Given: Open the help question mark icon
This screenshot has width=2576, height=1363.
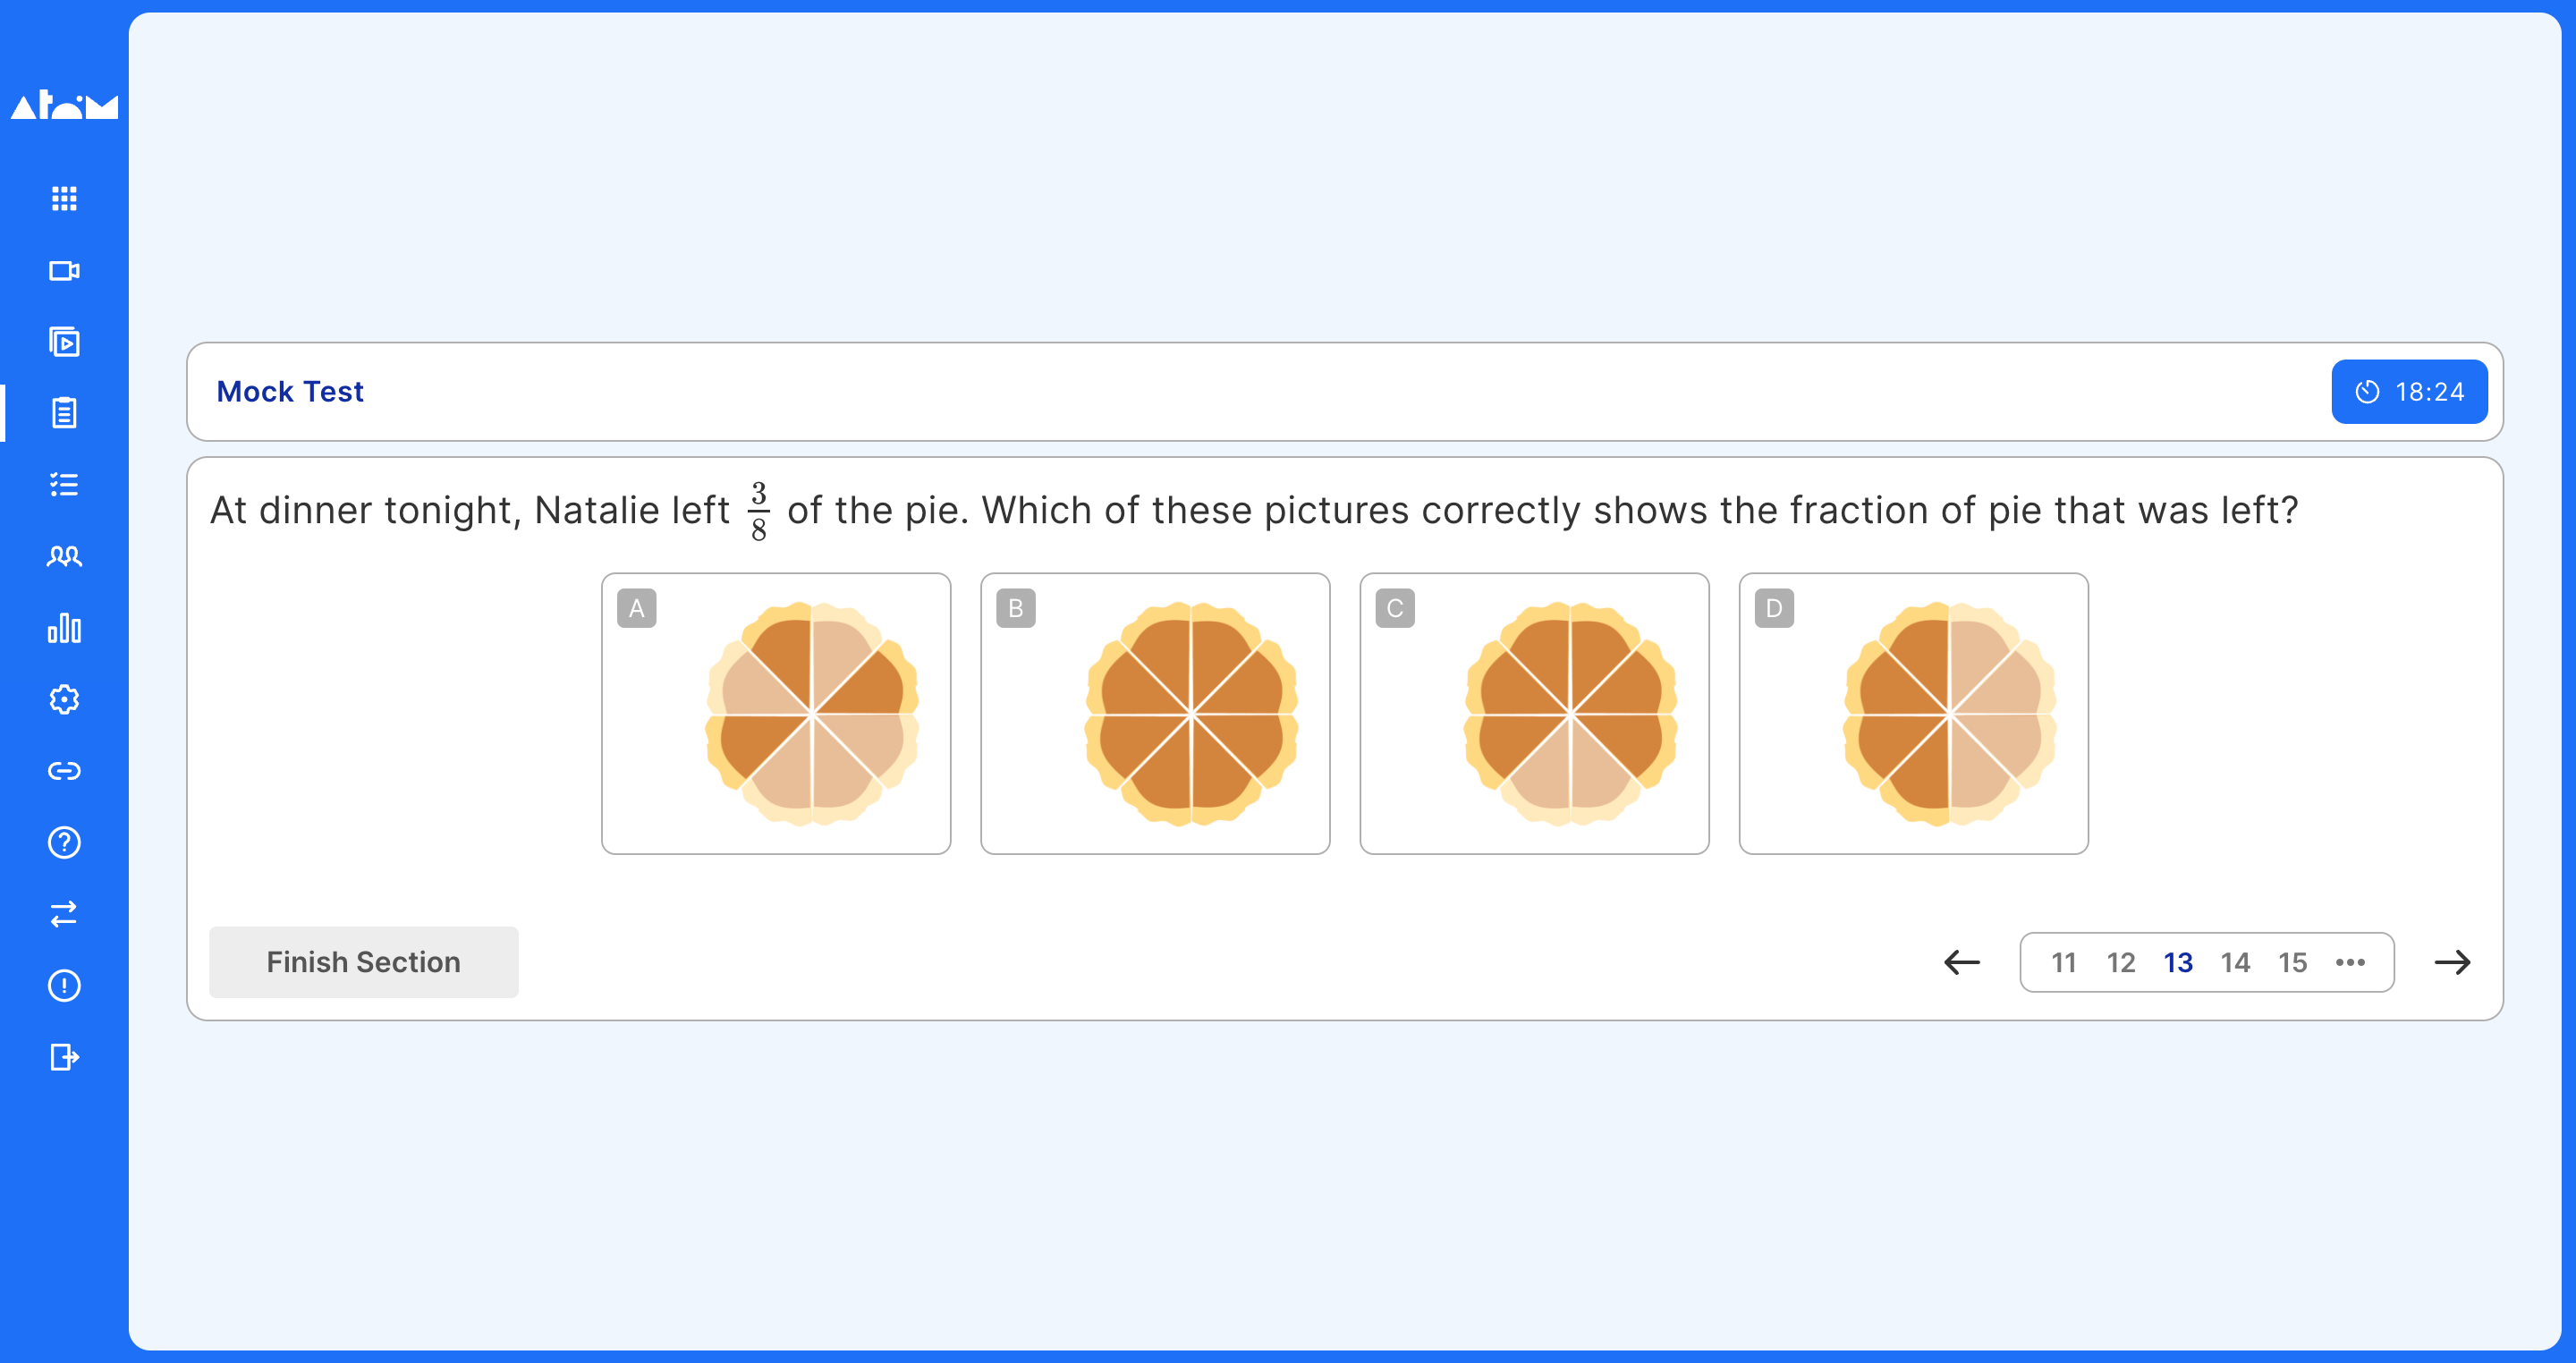Looking at the screenshot, I should click(64, 843).
